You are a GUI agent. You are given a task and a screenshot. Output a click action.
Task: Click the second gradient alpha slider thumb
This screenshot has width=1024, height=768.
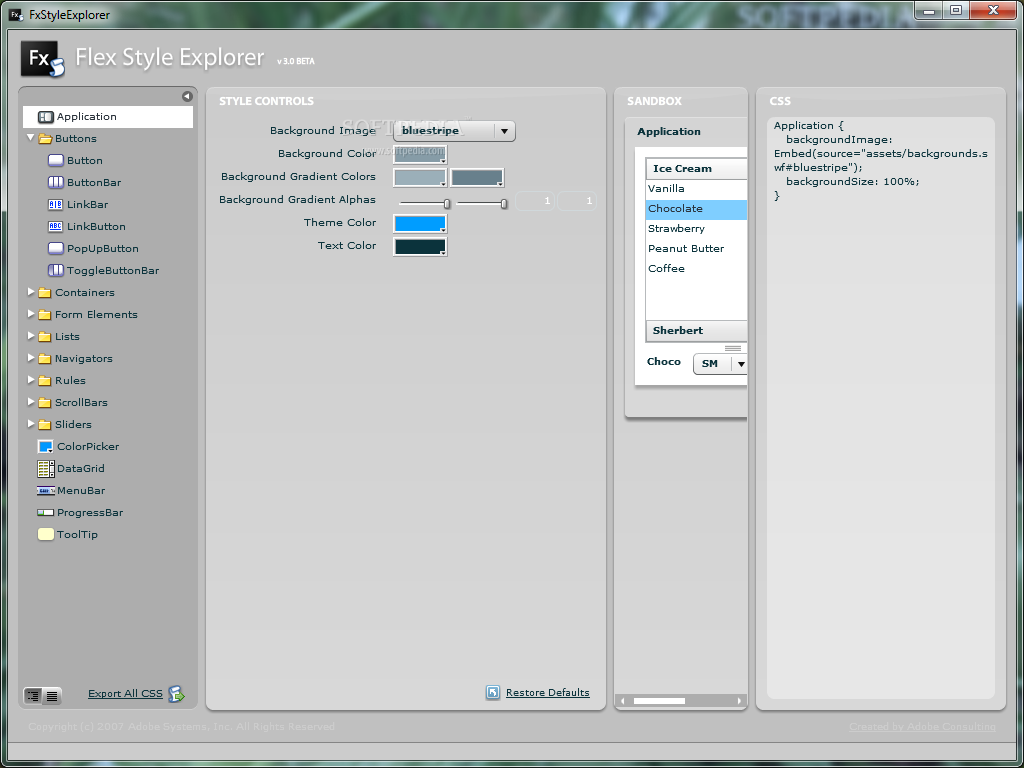coord(504,204)
